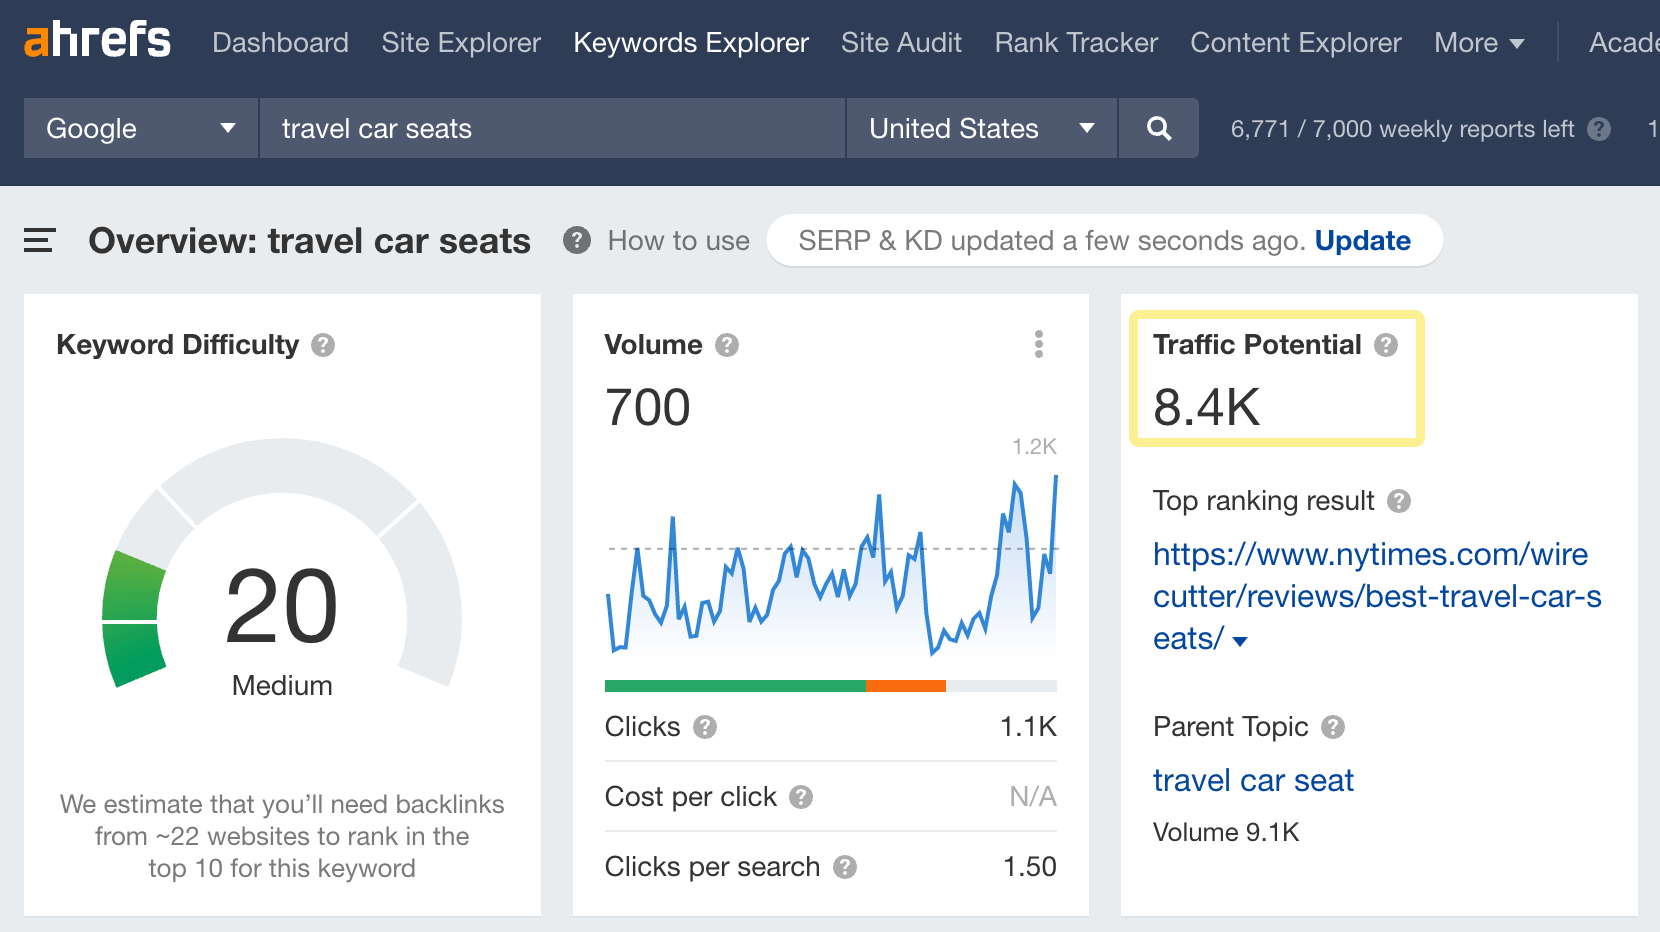Click the Clicks per search help icon
This screenshot has width=1660, height=932.
[x=845, y=867]
